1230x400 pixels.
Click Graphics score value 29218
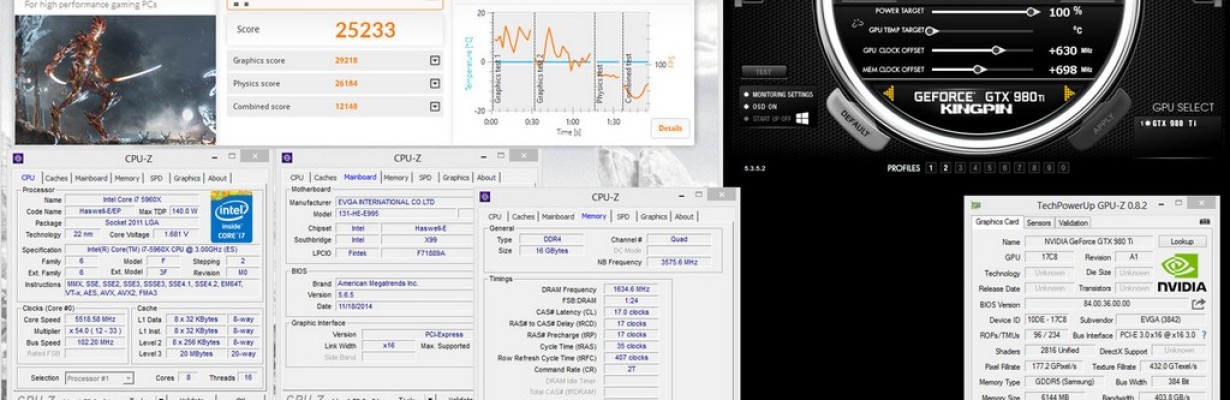[346, 61]
